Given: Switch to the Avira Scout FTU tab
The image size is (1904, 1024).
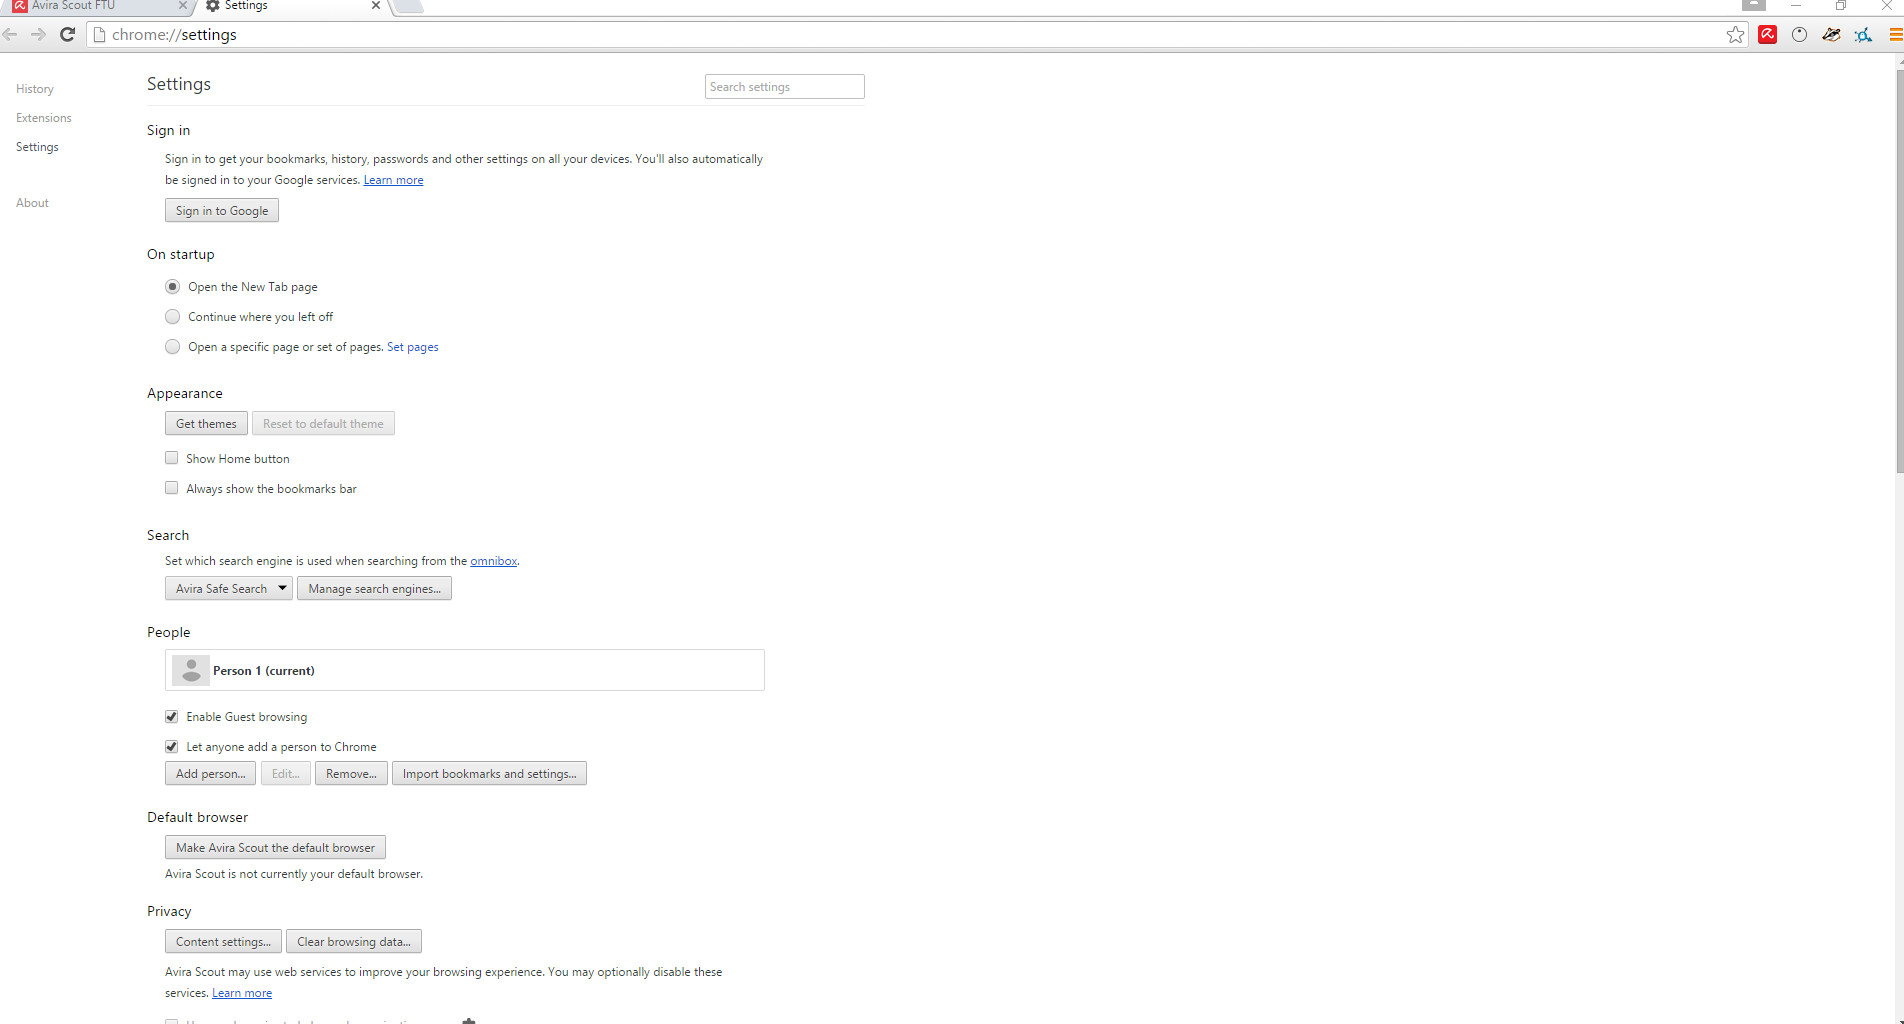Looking at the screenshot, I should [x=95, y=6].
